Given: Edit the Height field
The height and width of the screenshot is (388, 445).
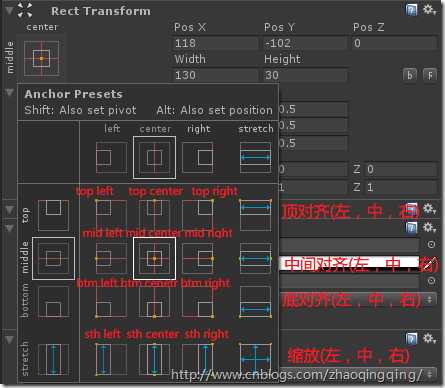Looking at the screenshot, I should click(x=305, y=75).
